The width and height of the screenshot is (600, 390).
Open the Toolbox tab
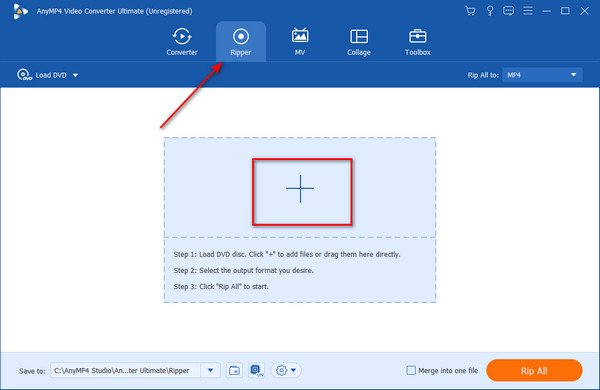coord(417,42)
